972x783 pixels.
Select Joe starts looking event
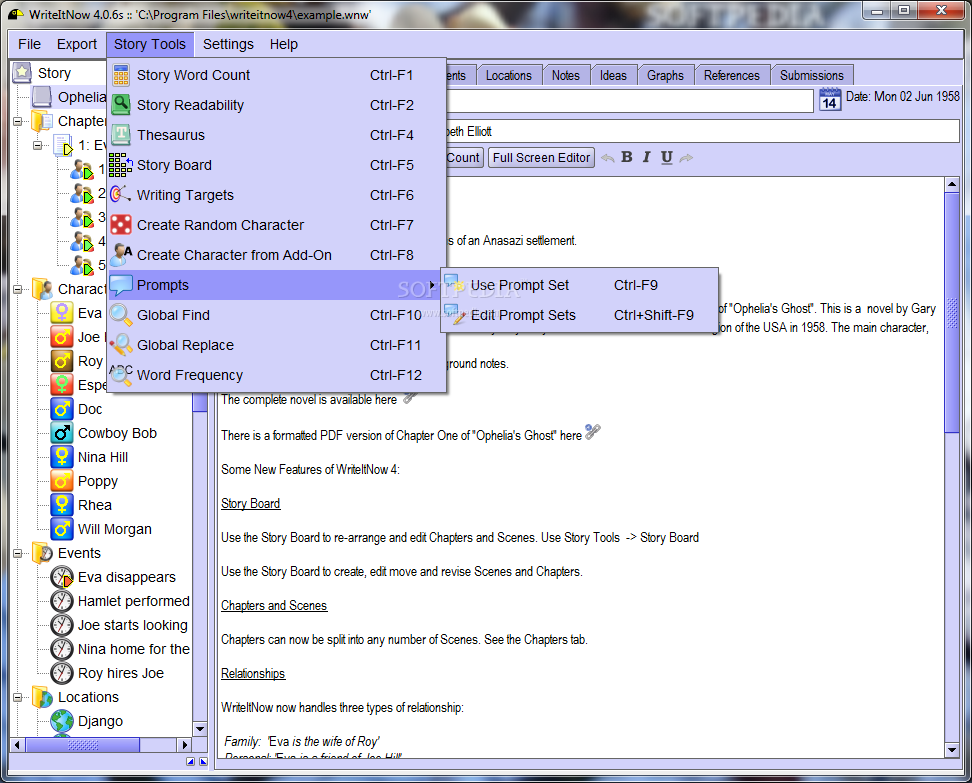[x=132, y=625]
